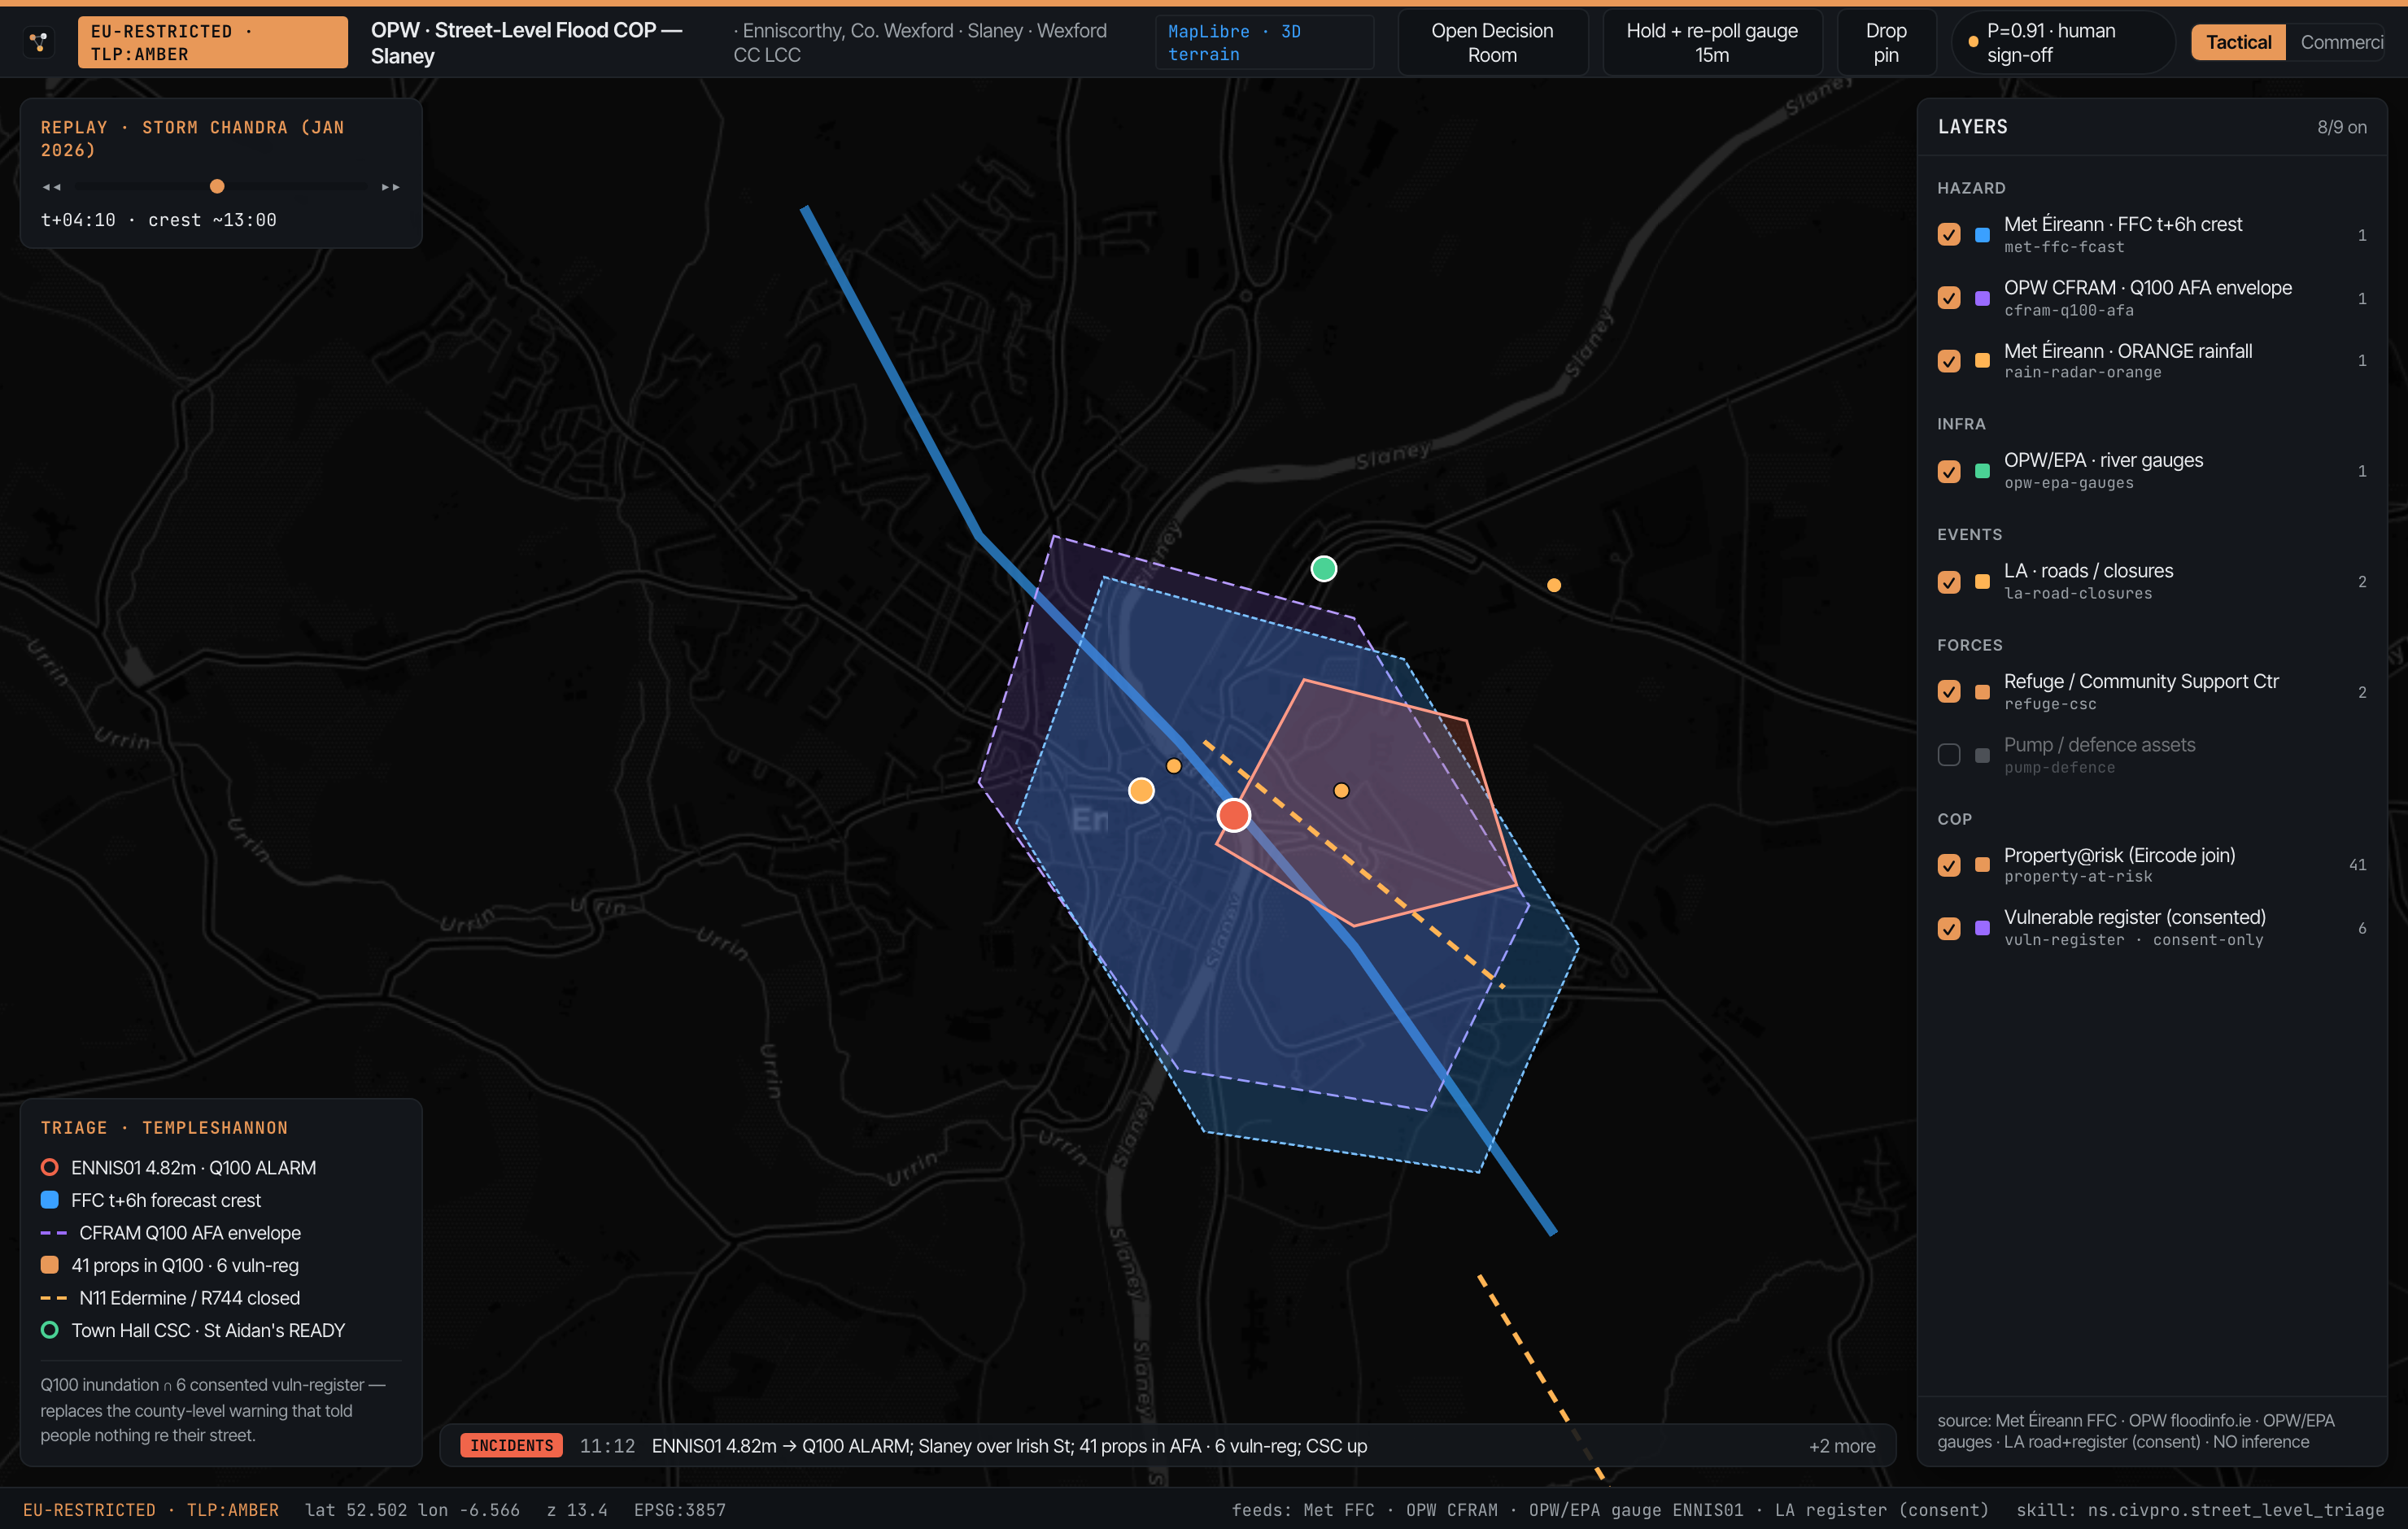
Task: Click 't+04:10 · crest ~13:00' readout
Action: (x=158, y=220)
